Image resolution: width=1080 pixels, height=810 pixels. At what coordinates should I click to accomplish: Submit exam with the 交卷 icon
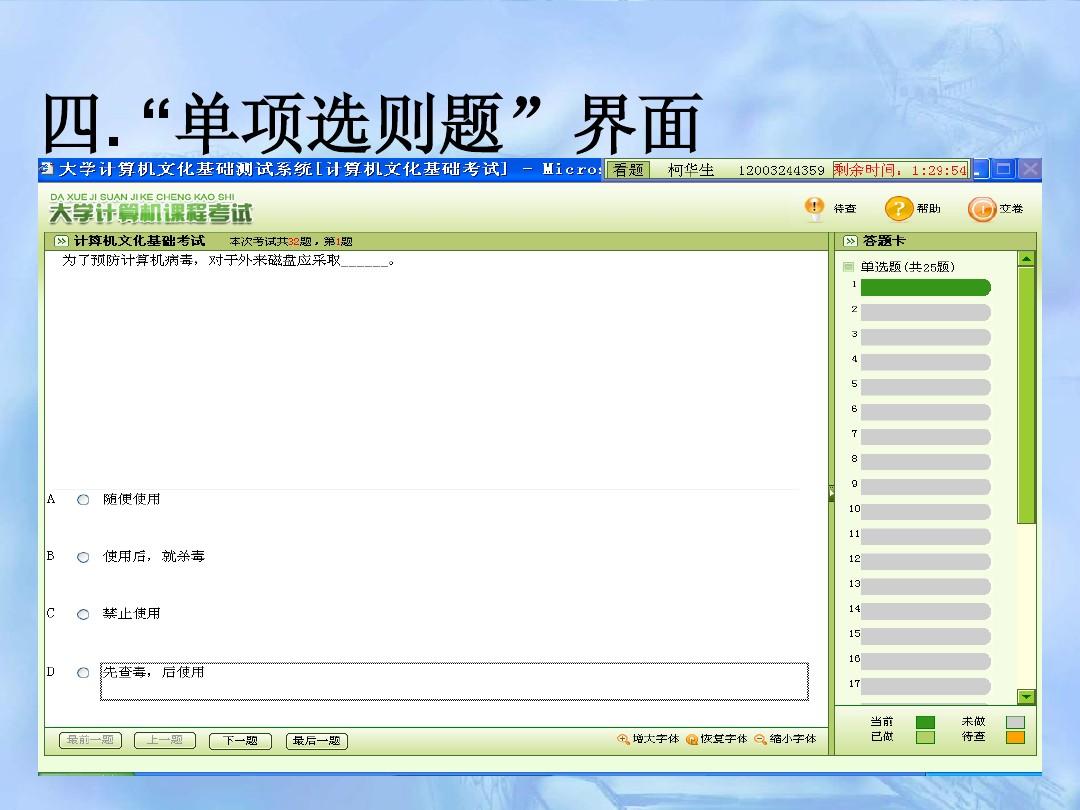[x=982, y=209]
